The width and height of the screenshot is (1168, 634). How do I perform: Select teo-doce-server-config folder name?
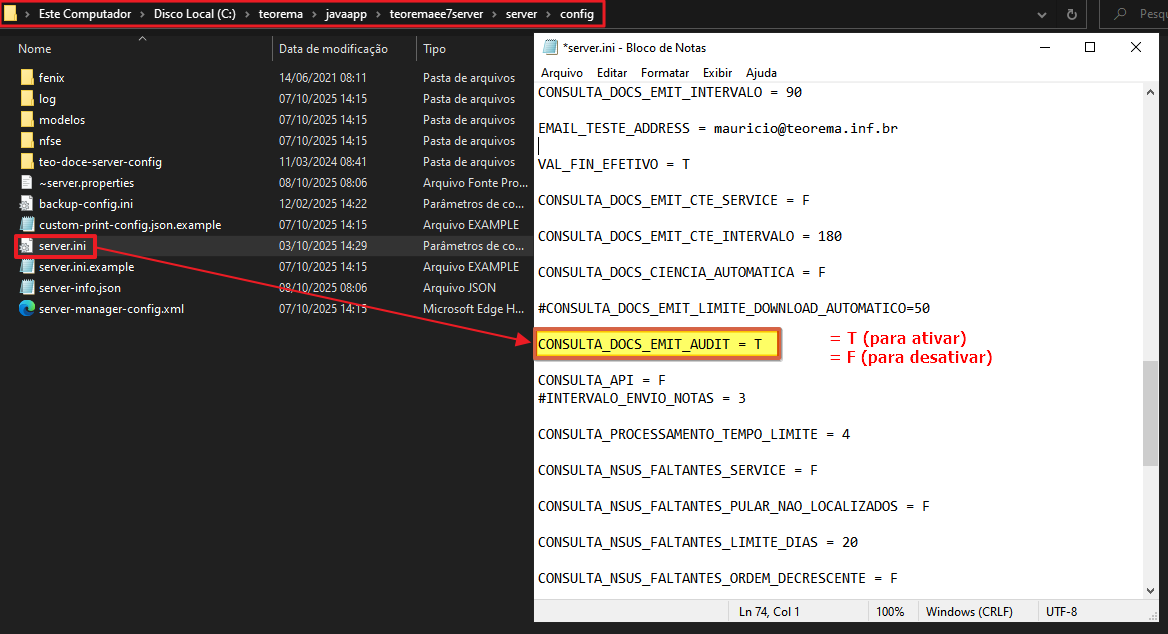pos(101,162)
